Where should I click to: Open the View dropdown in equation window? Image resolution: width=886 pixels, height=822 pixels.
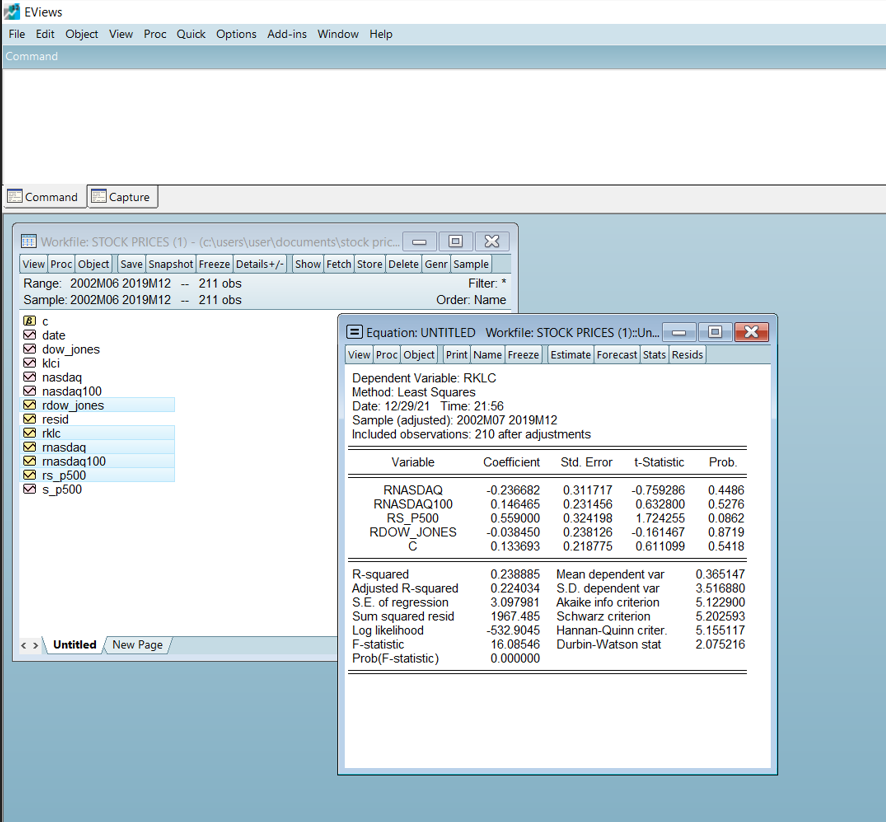[x=359, y=354]
